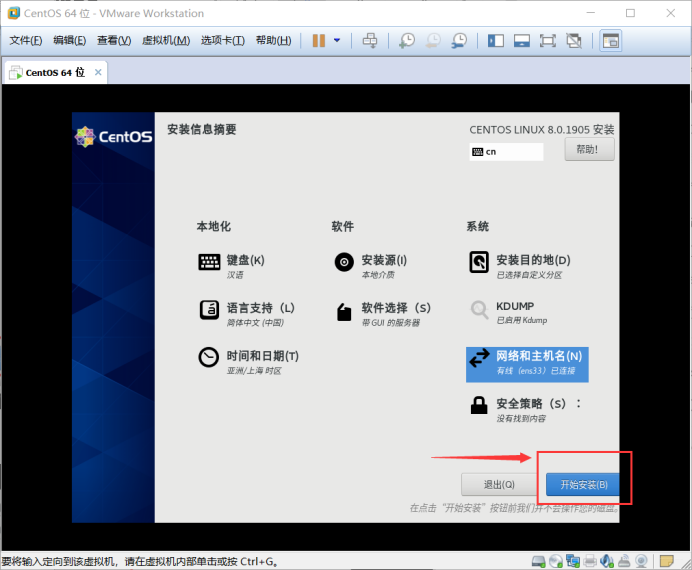Click the Ctrl+G input hint in status bar

pyautogui.click(x=259, y=562)
